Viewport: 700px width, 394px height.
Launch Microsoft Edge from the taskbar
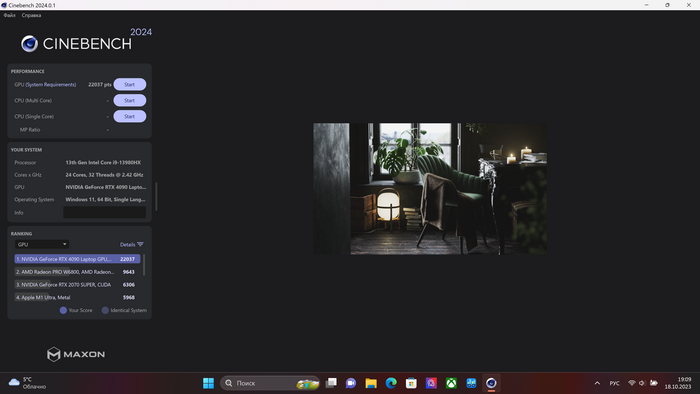[x=391, y=383]
